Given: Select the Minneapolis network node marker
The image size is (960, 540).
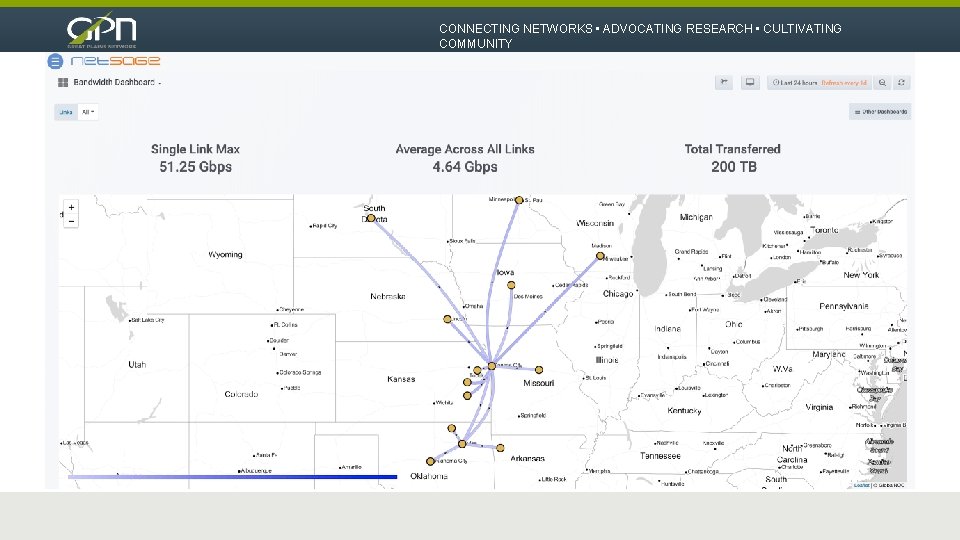Looking at the screenshot, I should tap(519, 200).
